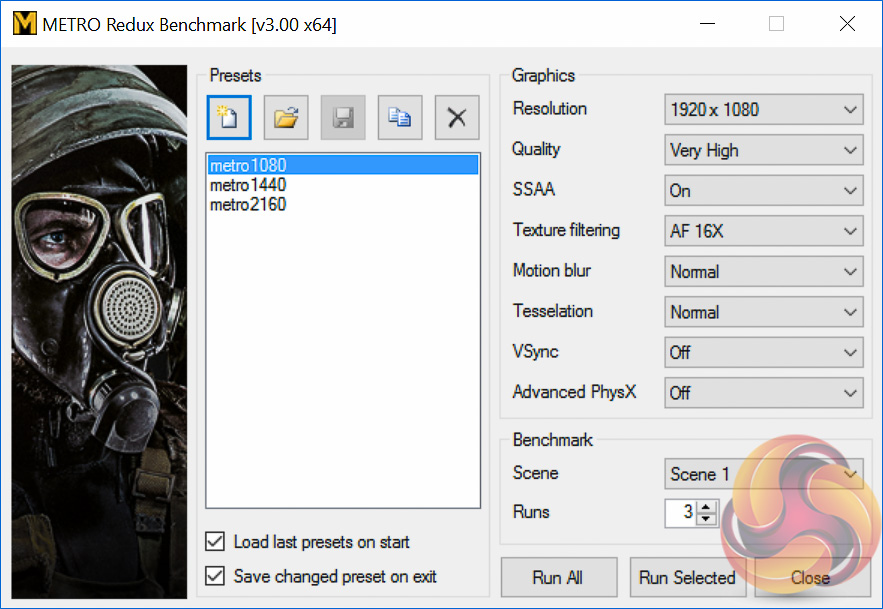
Task: Click the Run Selected button
Action: click(x=687, y=578)
